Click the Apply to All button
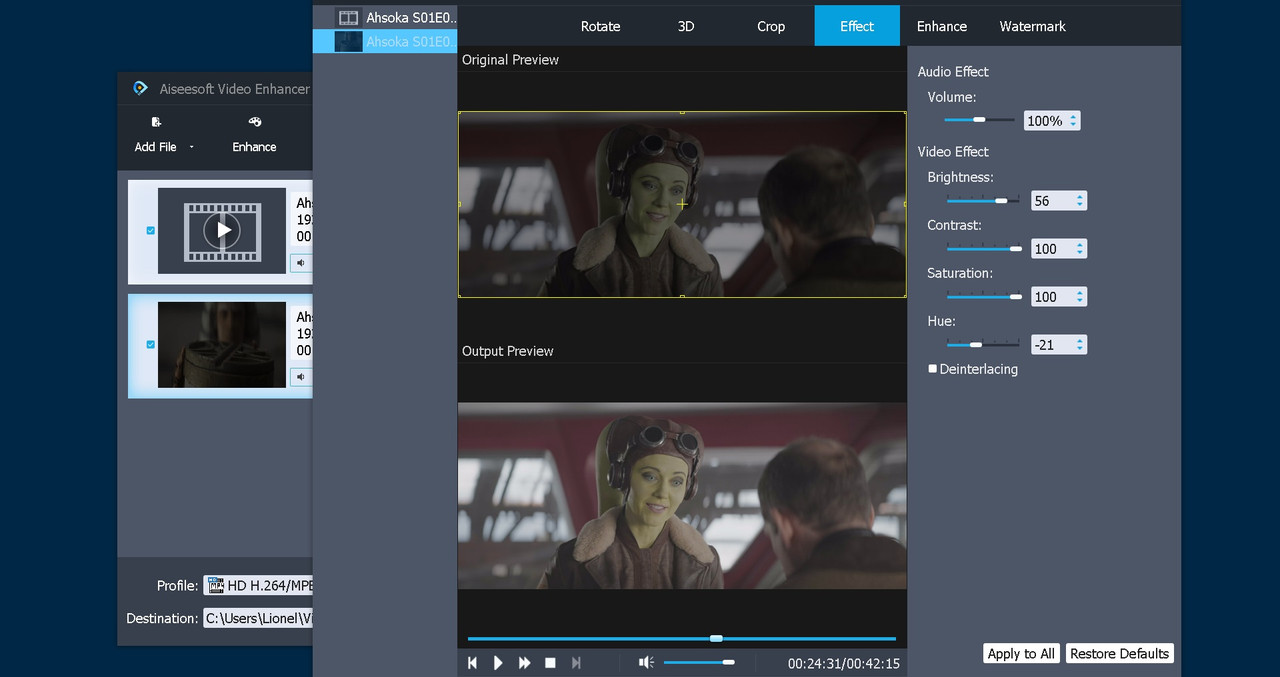Viewport: 1280px width, 677px height. coord(1021,653)
